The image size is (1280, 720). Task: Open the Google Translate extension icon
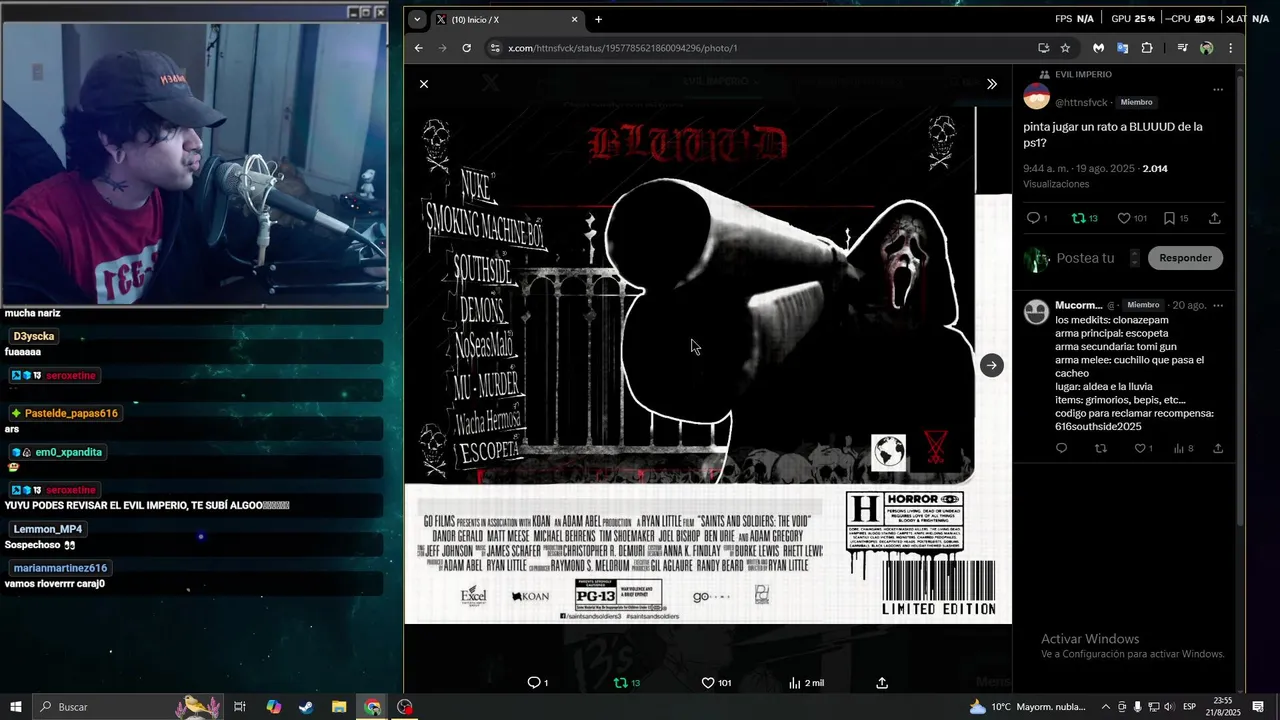tap(1123, 48)
